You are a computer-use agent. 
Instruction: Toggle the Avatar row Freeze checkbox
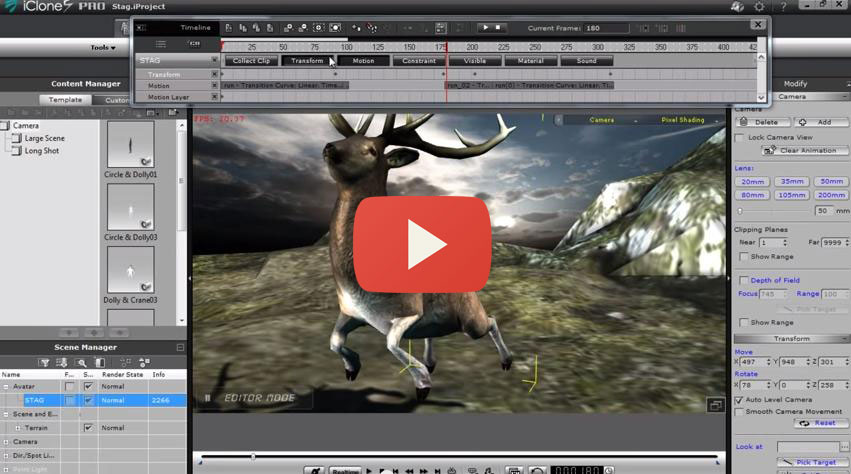pyautogui.click(x=69, y=386)
